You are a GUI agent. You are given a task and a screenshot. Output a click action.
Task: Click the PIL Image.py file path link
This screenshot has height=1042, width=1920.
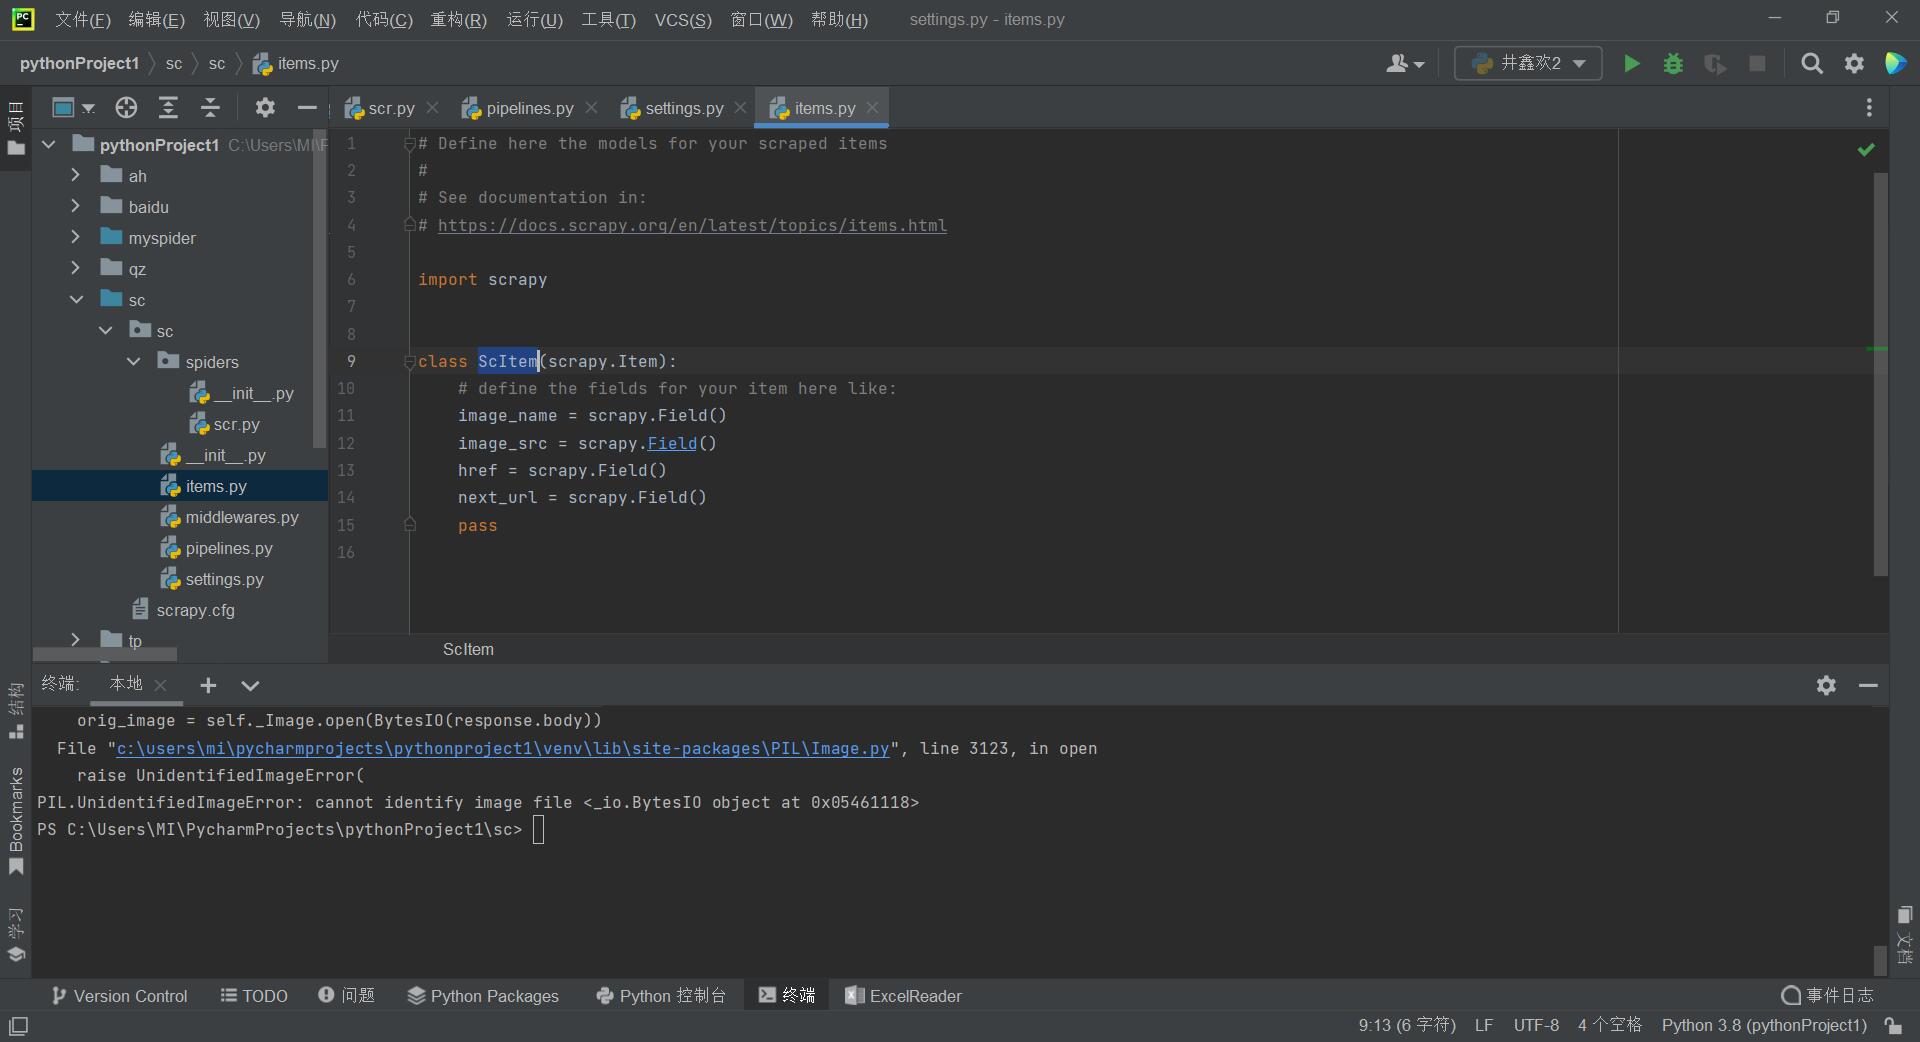502,749
